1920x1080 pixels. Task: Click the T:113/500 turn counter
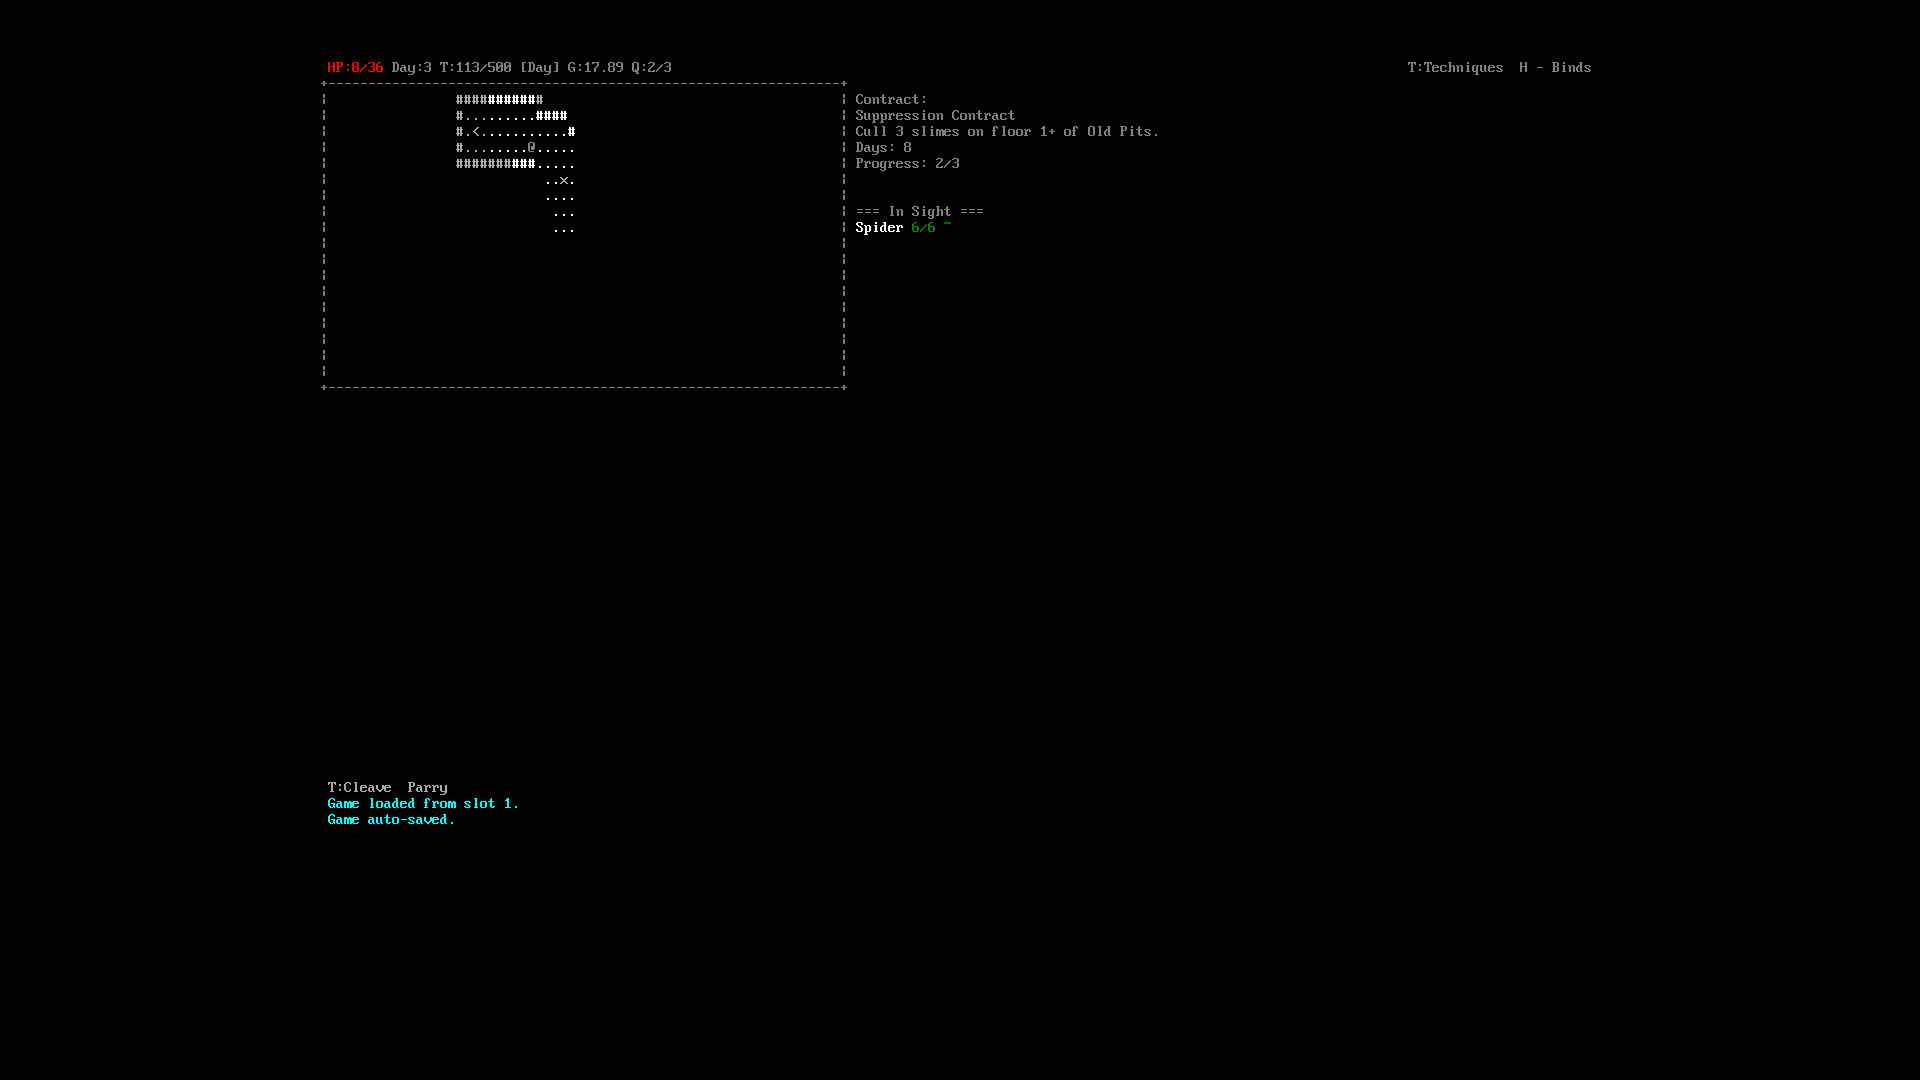[475, 67]
